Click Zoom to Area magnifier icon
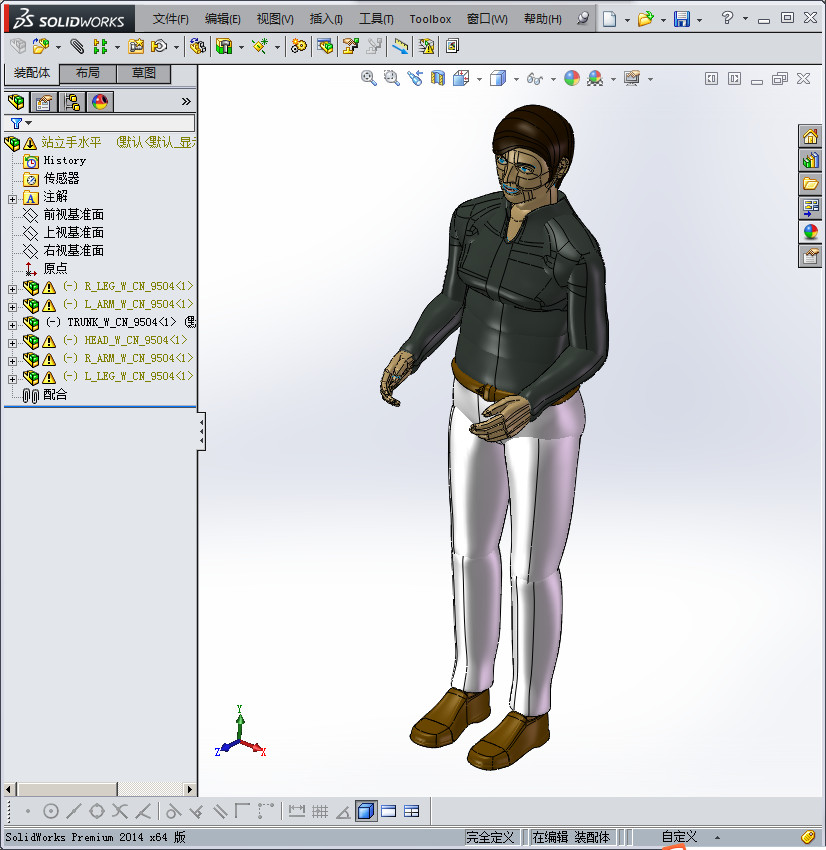The width and height of the screenshot is (826, 850). click(x=392, y=79)
